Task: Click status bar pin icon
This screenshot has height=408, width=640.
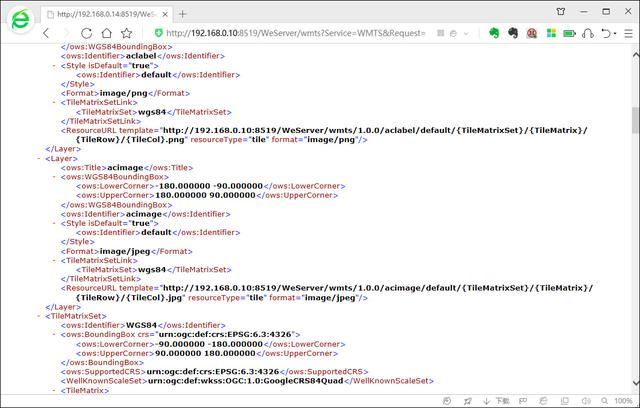Action: pyautogui.click(x=467, y=401)
